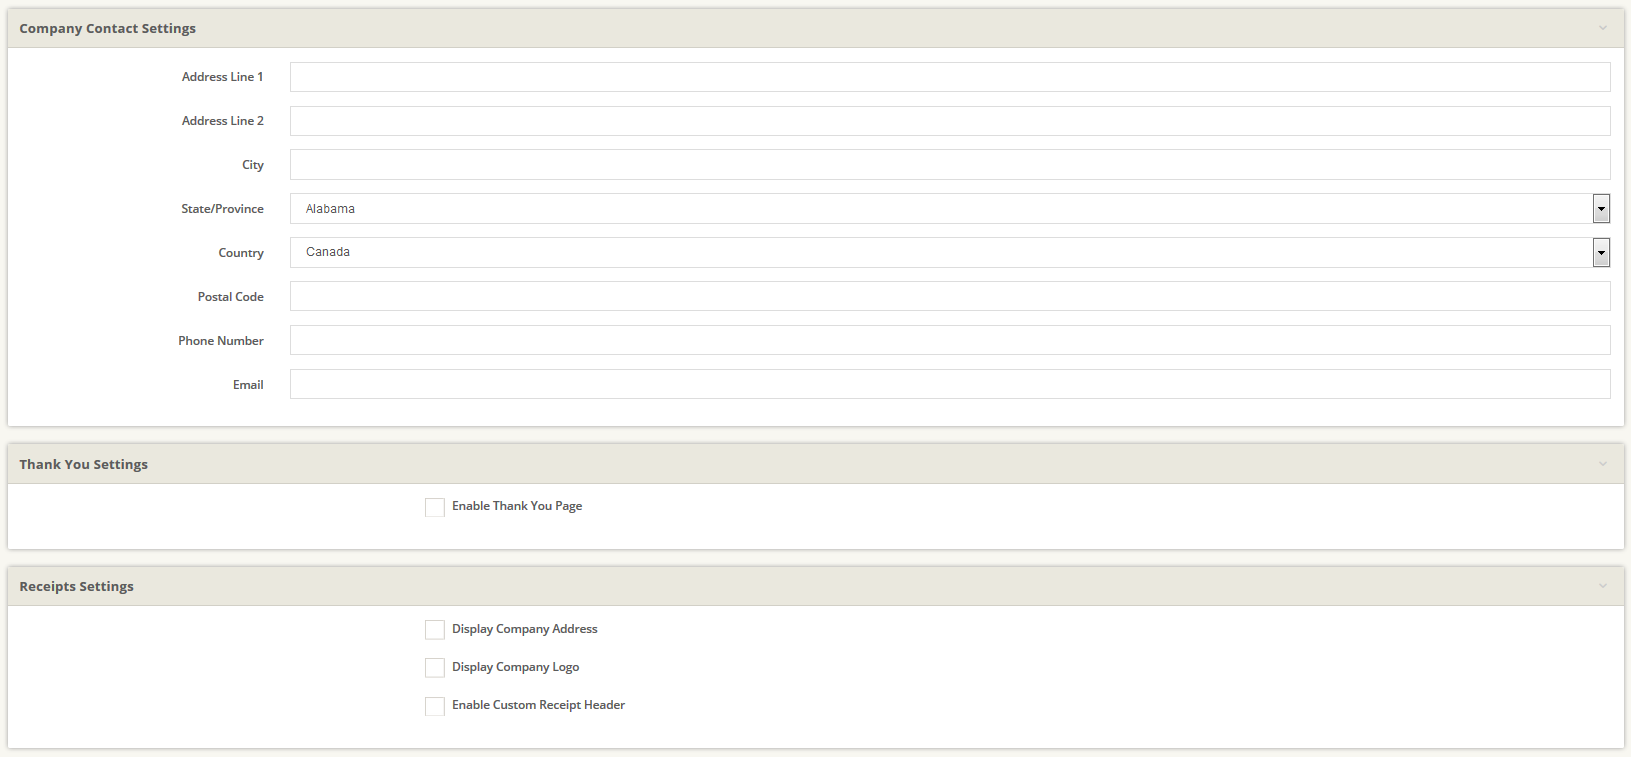
Task: Collapse the Company Contact Settings panel chevron
Action: pos(1603,28)
